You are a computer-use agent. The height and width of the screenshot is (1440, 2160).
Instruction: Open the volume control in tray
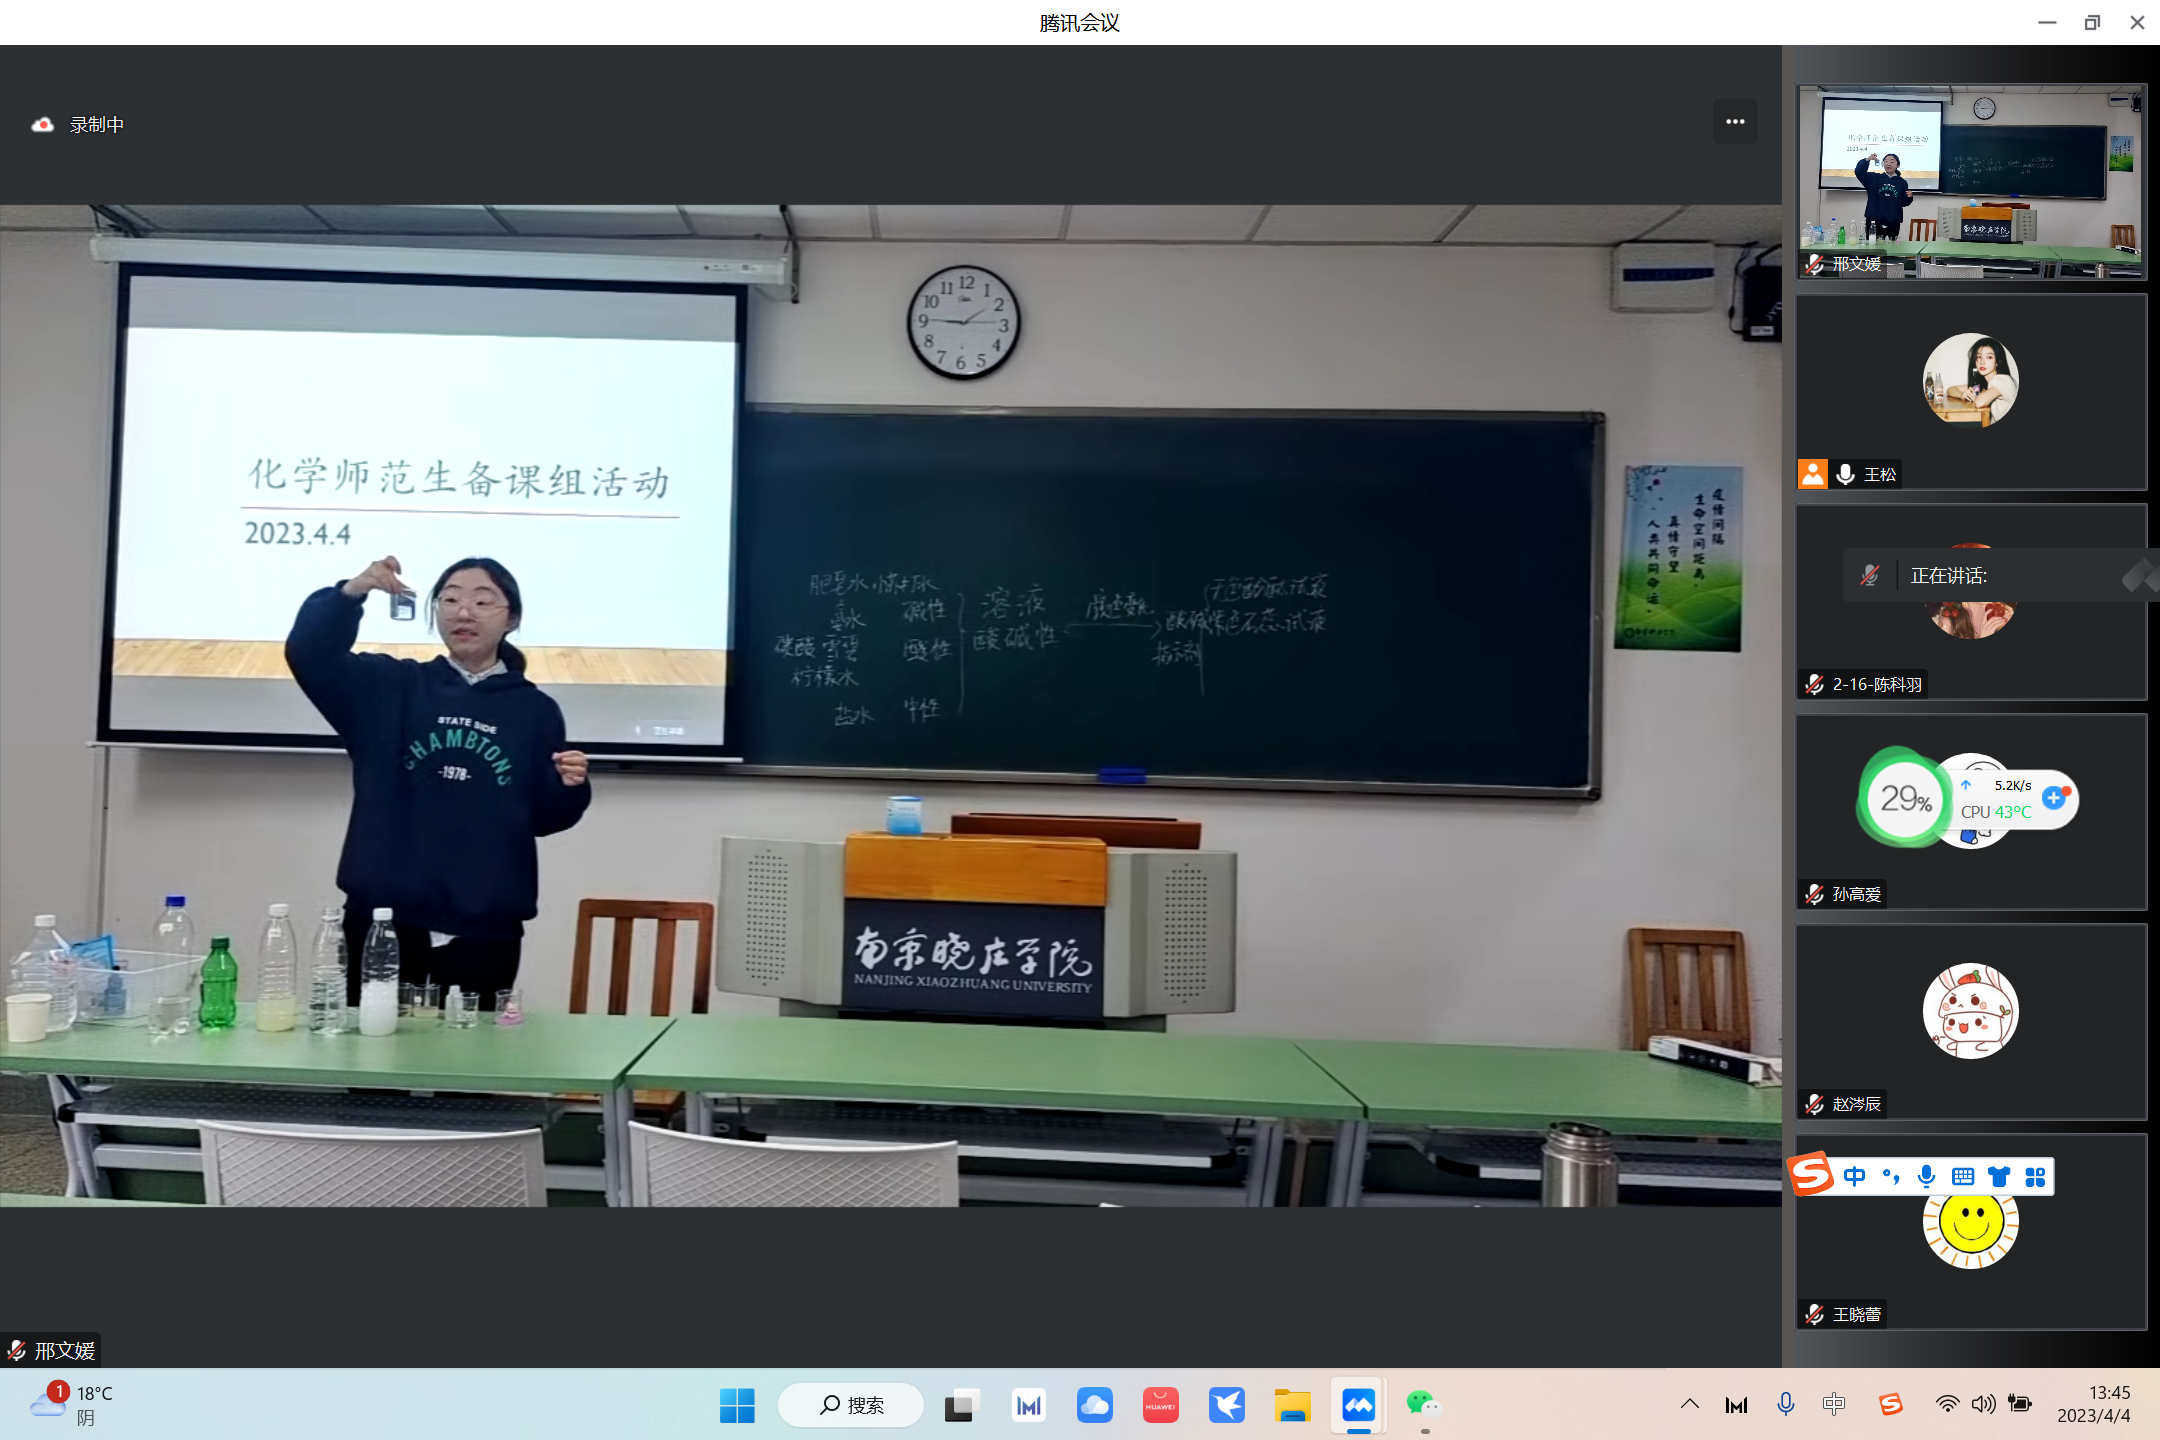(1983, 1405)
